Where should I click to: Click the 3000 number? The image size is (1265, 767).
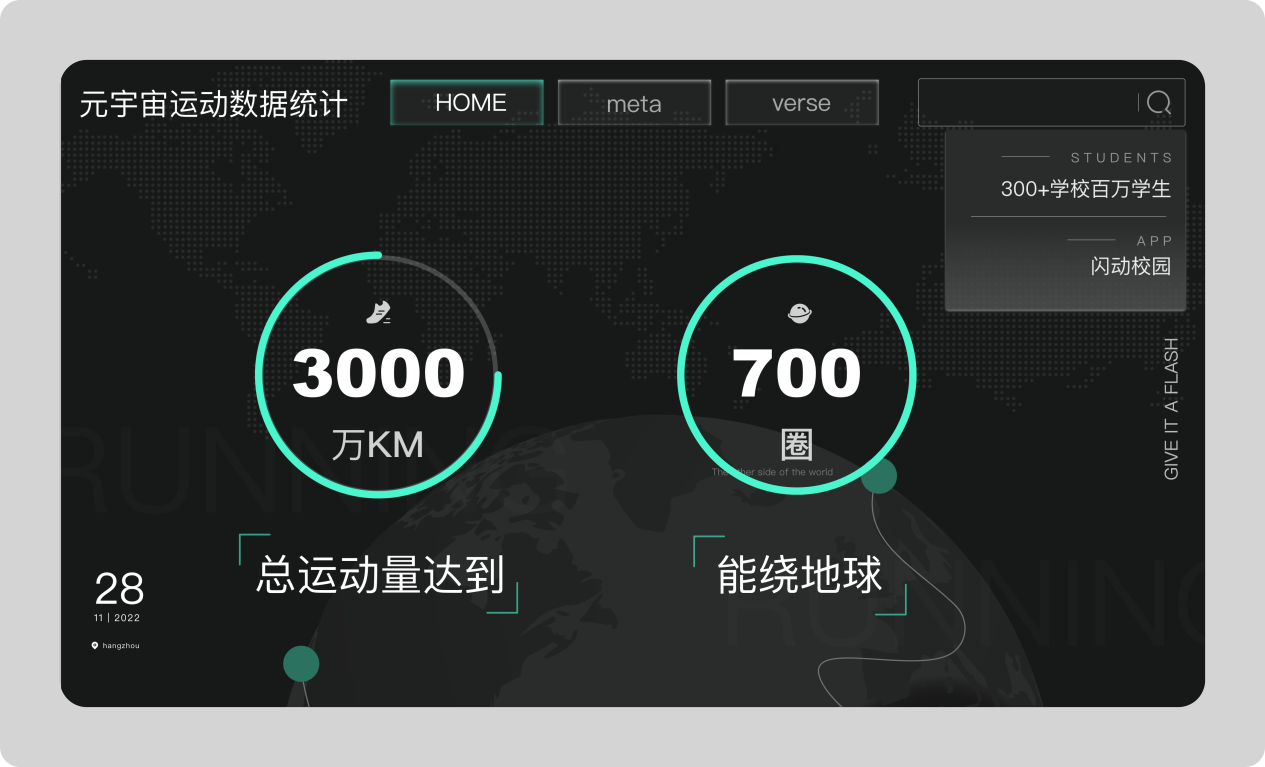378,373
